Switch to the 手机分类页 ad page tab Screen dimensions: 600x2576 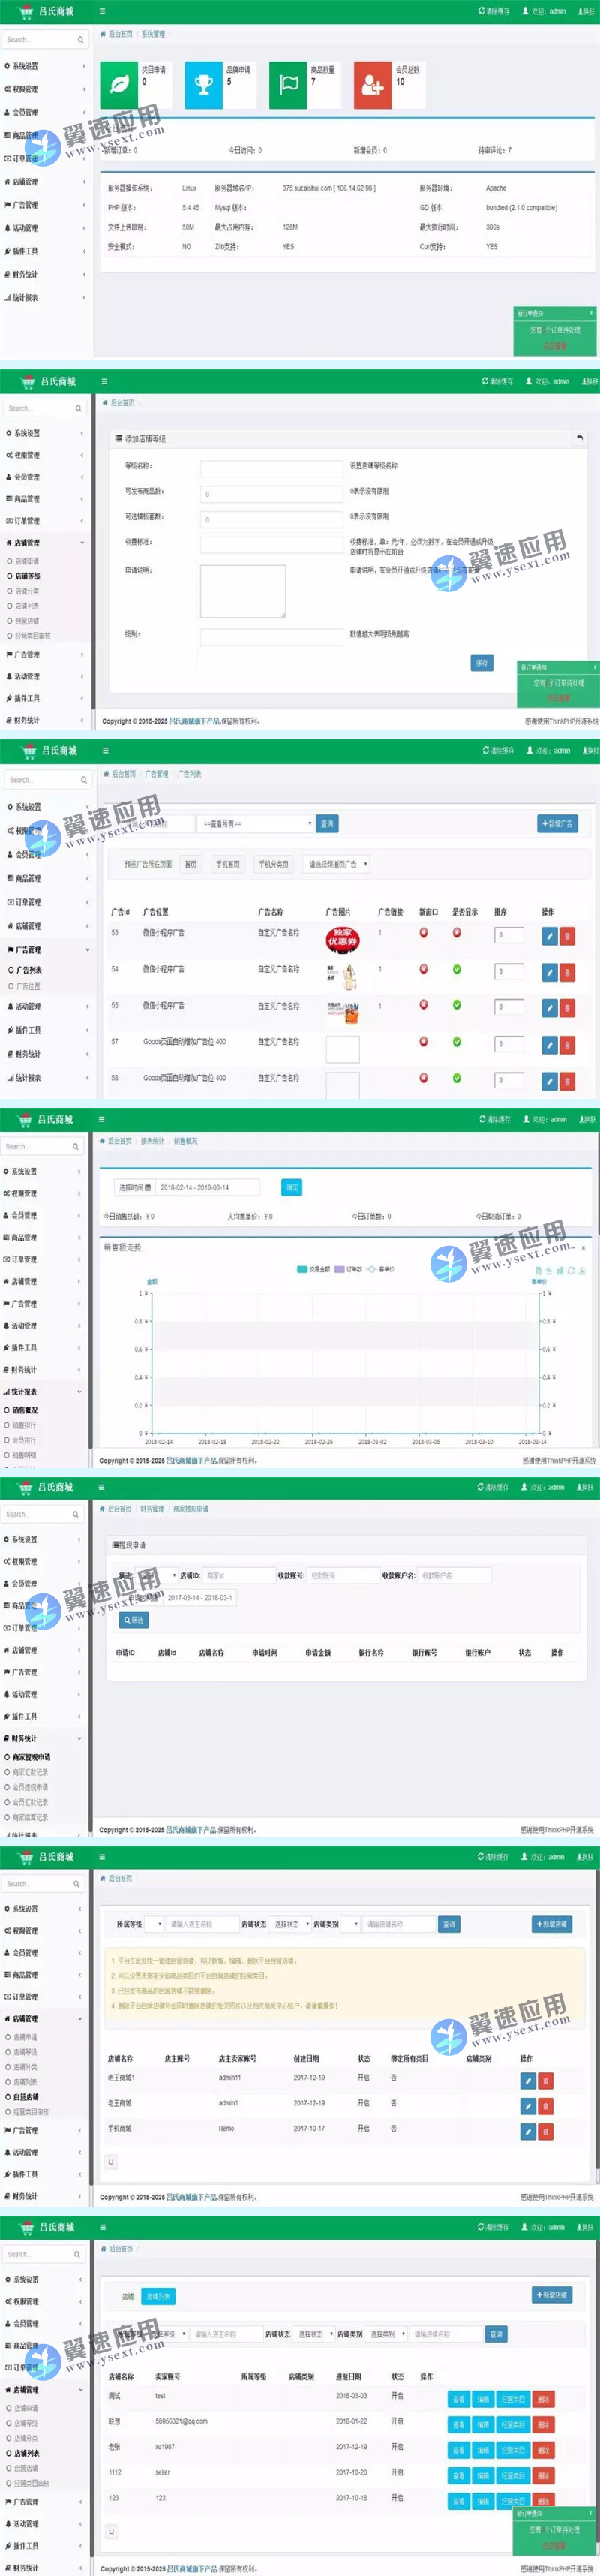[x=273, y=864]
